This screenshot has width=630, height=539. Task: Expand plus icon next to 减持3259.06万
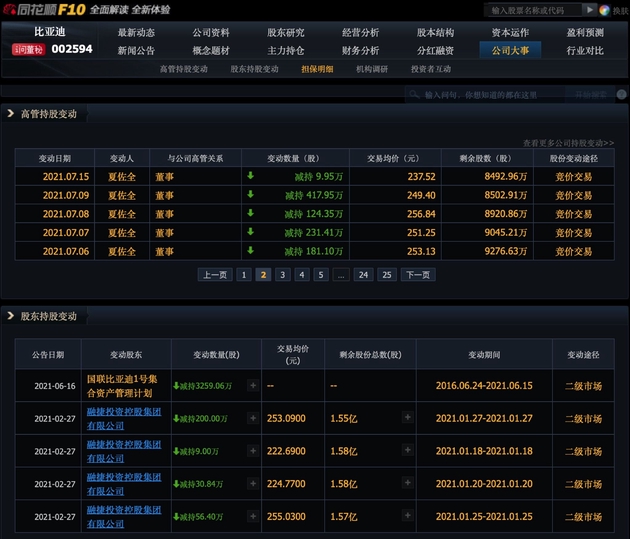point(253,385)
